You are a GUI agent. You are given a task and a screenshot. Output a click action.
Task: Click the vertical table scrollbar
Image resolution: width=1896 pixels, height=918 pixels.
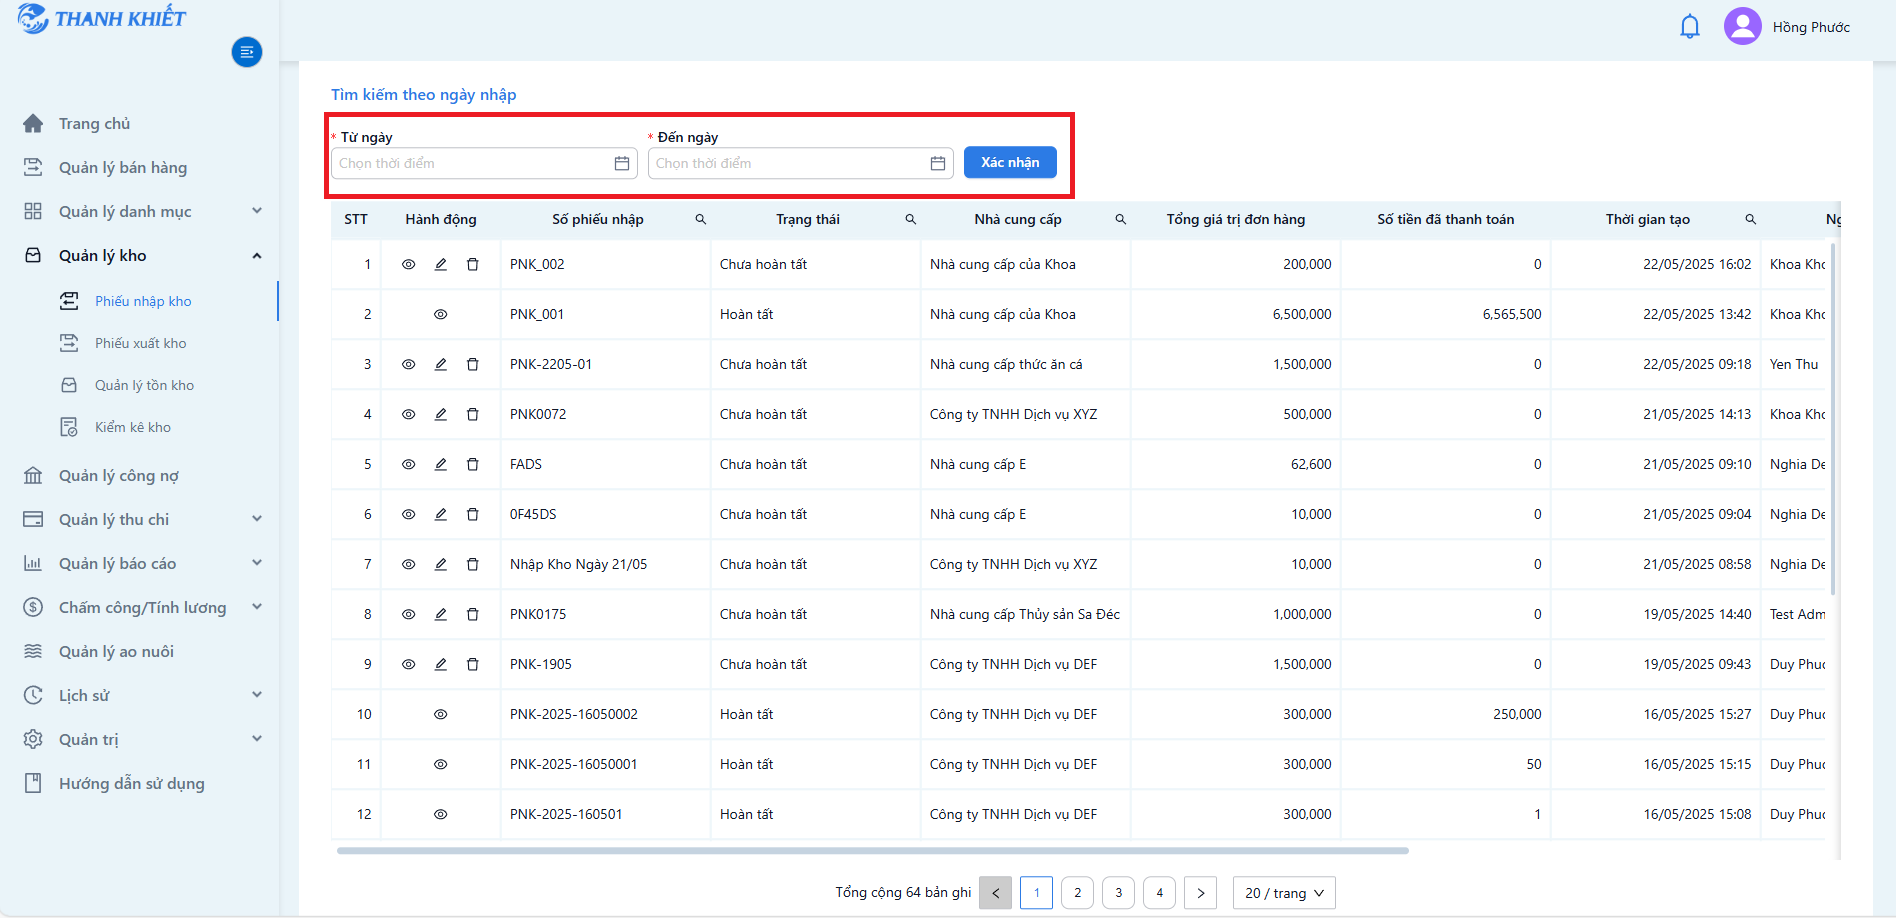[x=1833, y=420]
